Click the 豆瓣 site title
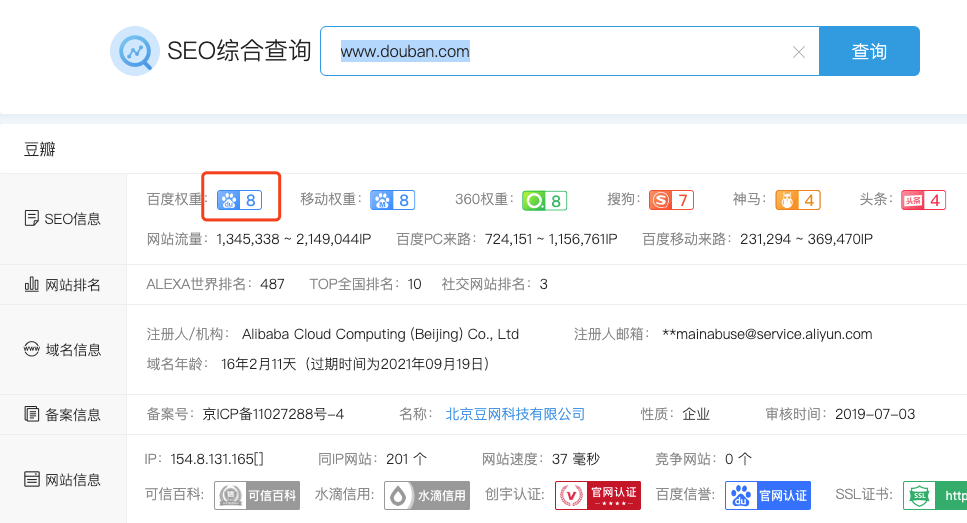The image size is (967, 523). coord(39,149)
